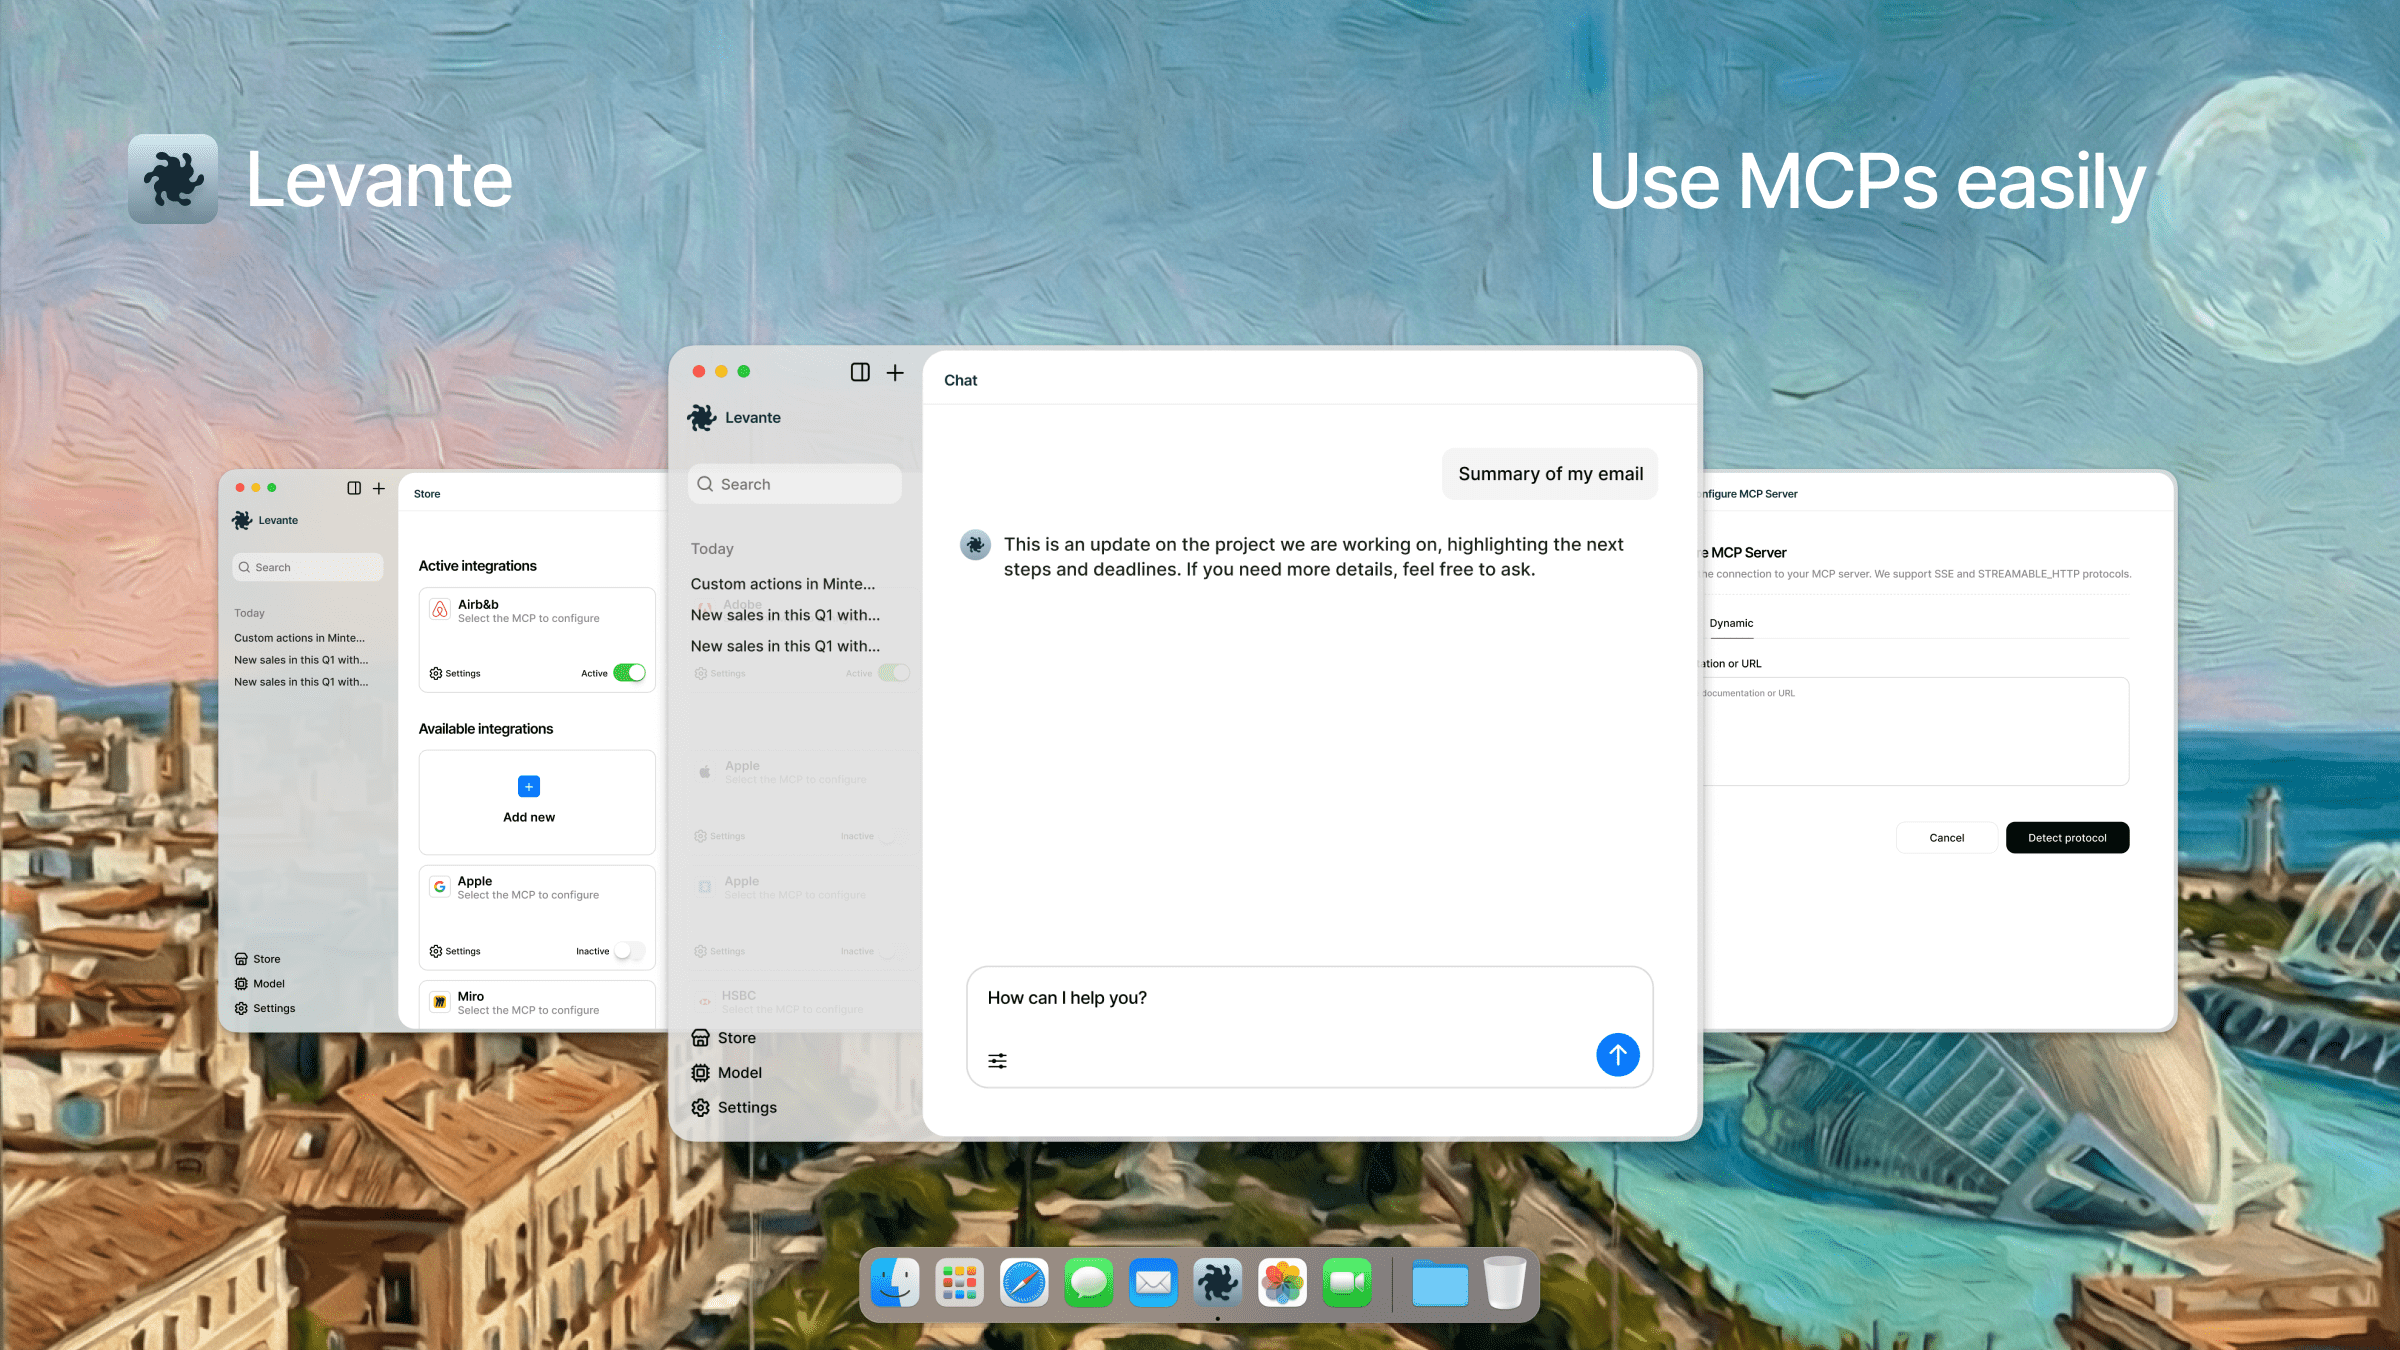Screen dimensions: 2400x1350
Task: Toggle sidebar layout icon in front Chat window
Action: pos(860,372)
